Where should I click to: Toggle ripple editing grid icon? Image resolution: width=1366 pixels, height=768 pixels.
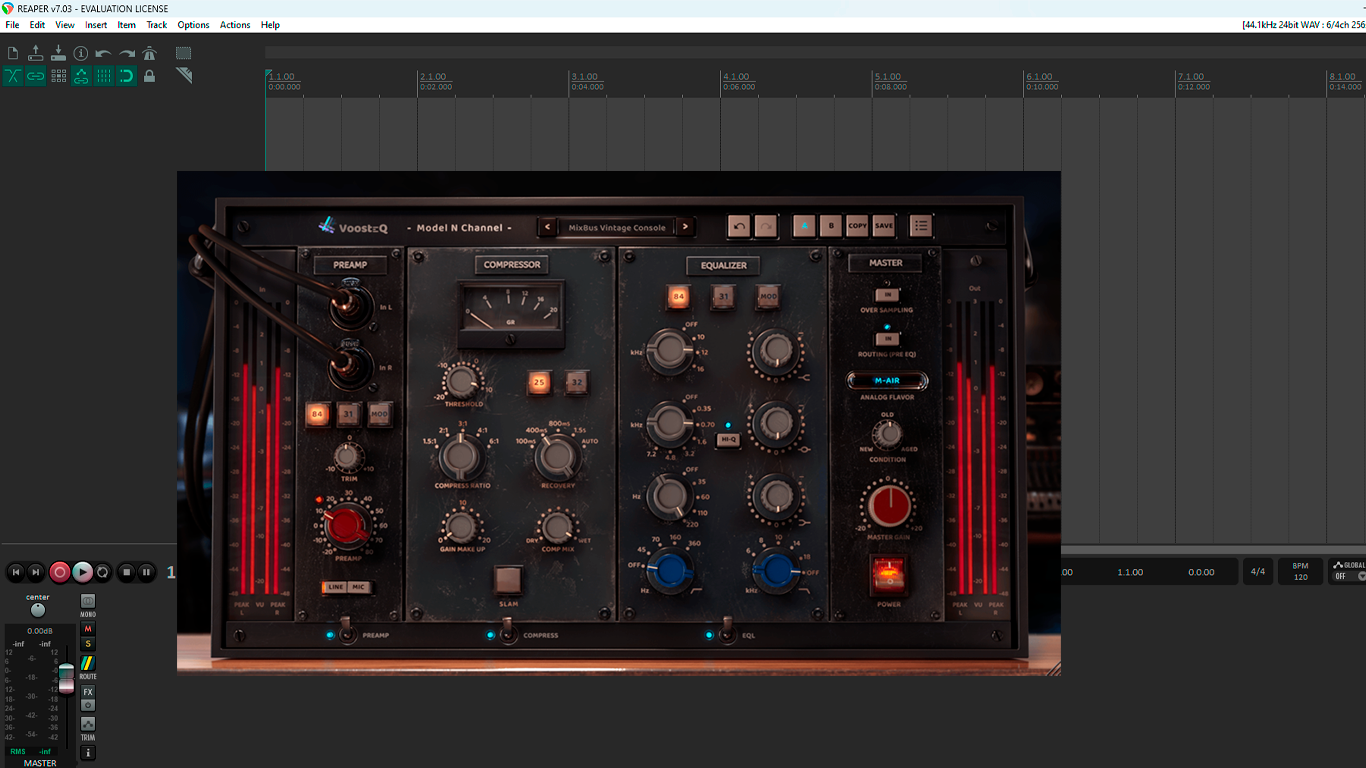(x=58, y=76)
